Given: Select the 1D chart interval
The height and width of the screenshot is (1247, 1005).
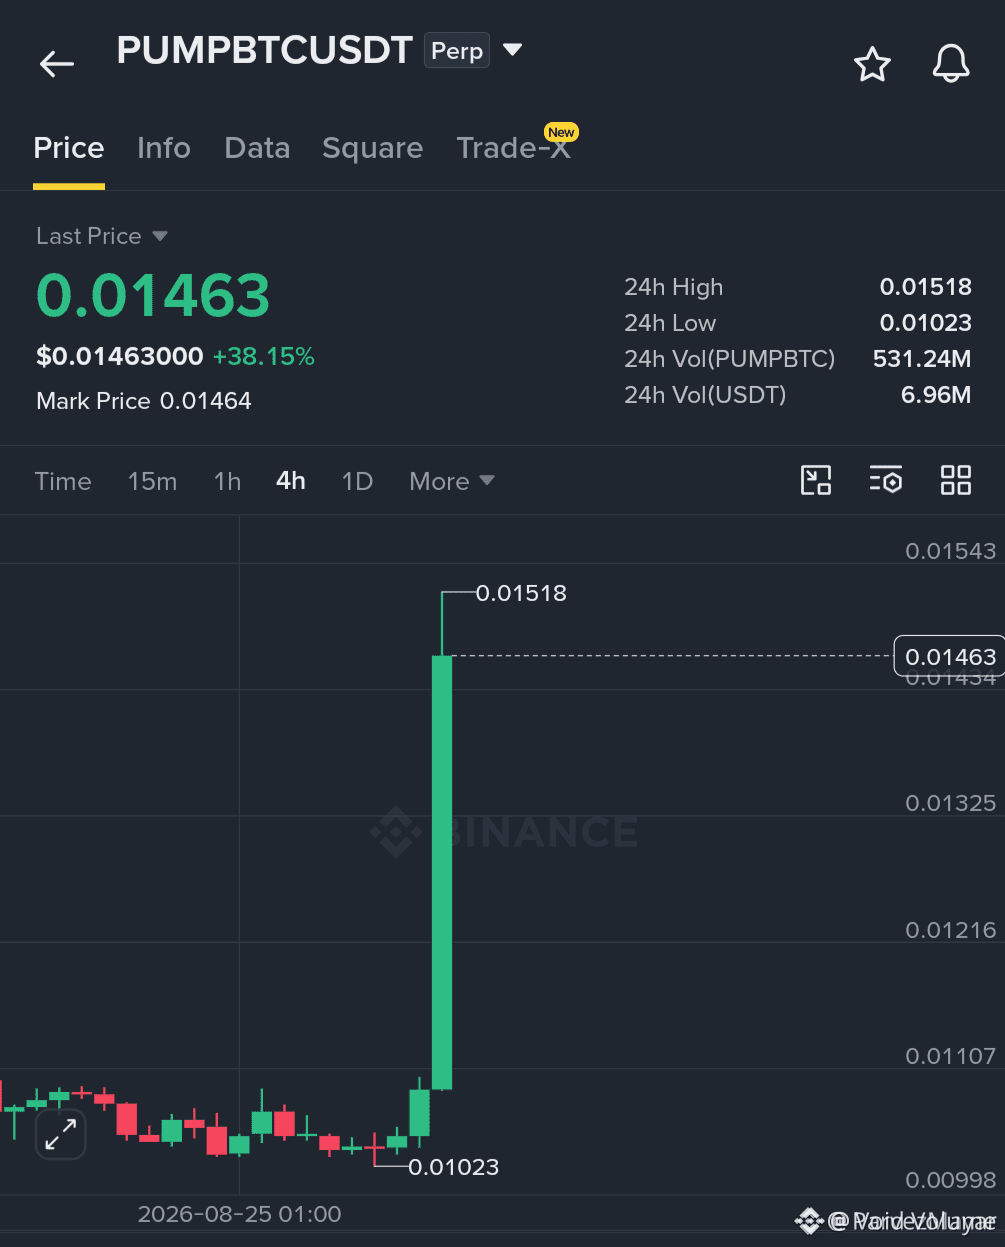Looking at the screenshot, I should (x=357, y=481).
